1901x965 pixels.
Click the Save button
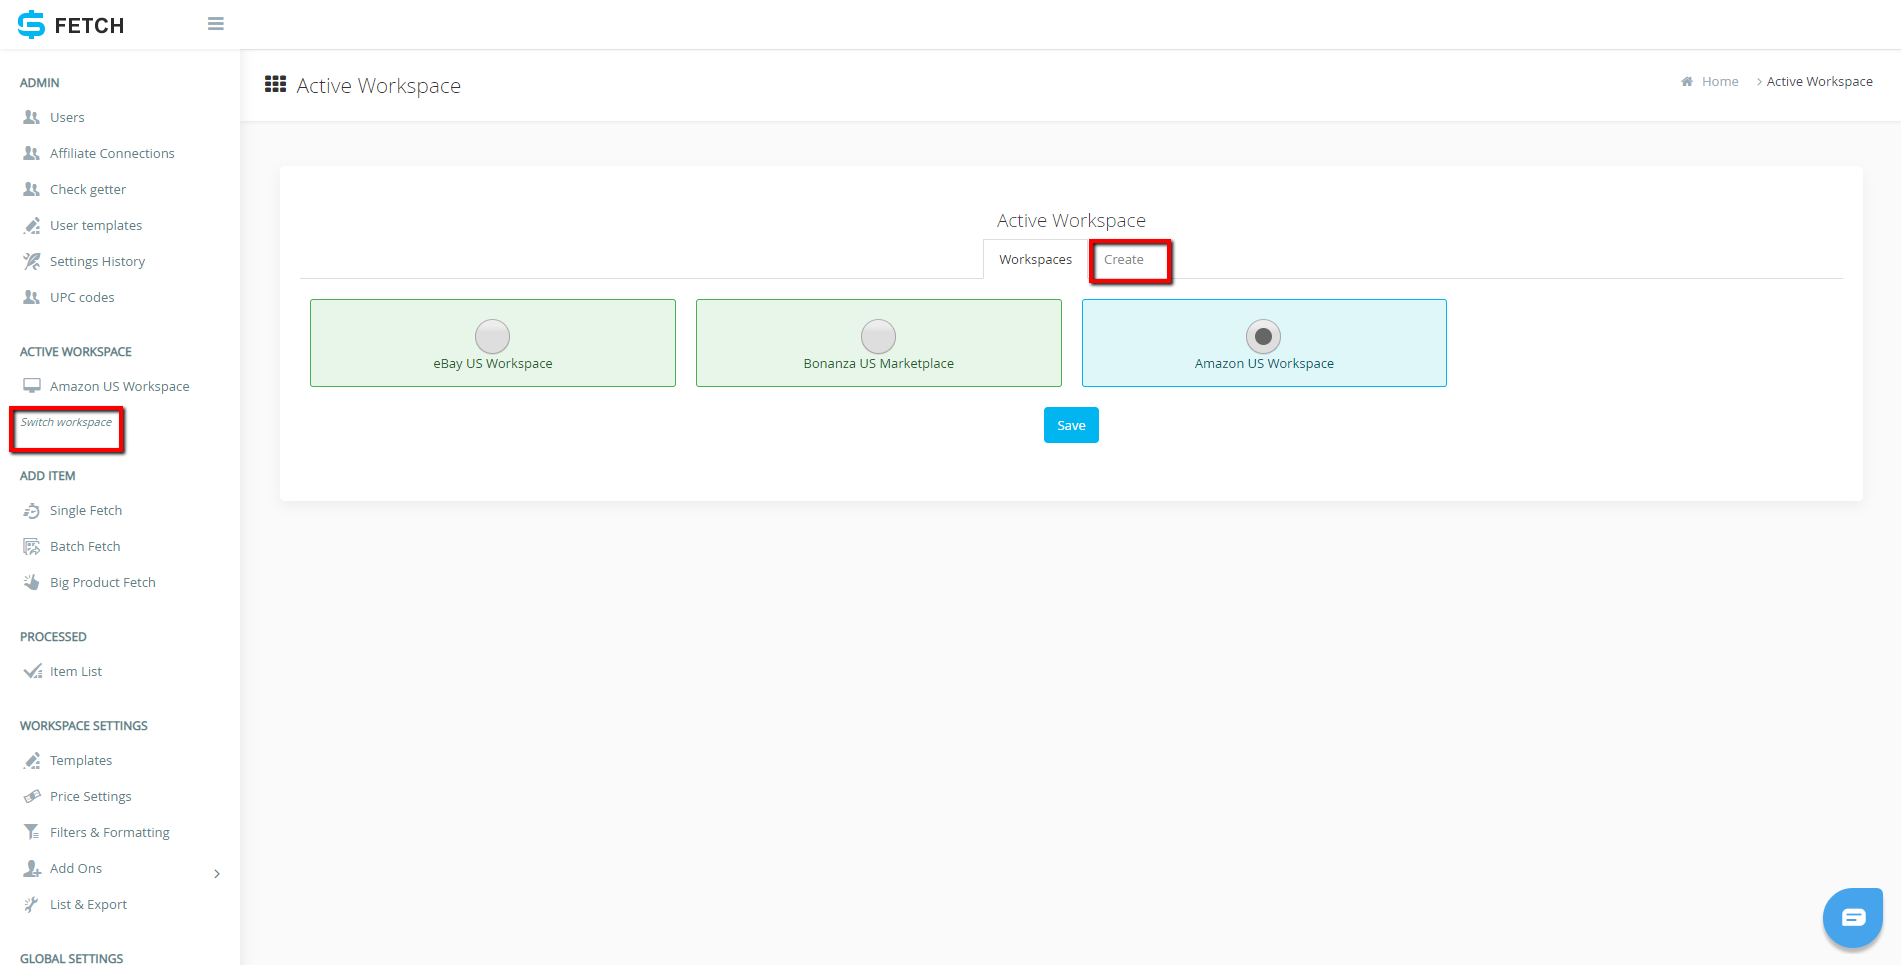click(x=1071, y=425)
